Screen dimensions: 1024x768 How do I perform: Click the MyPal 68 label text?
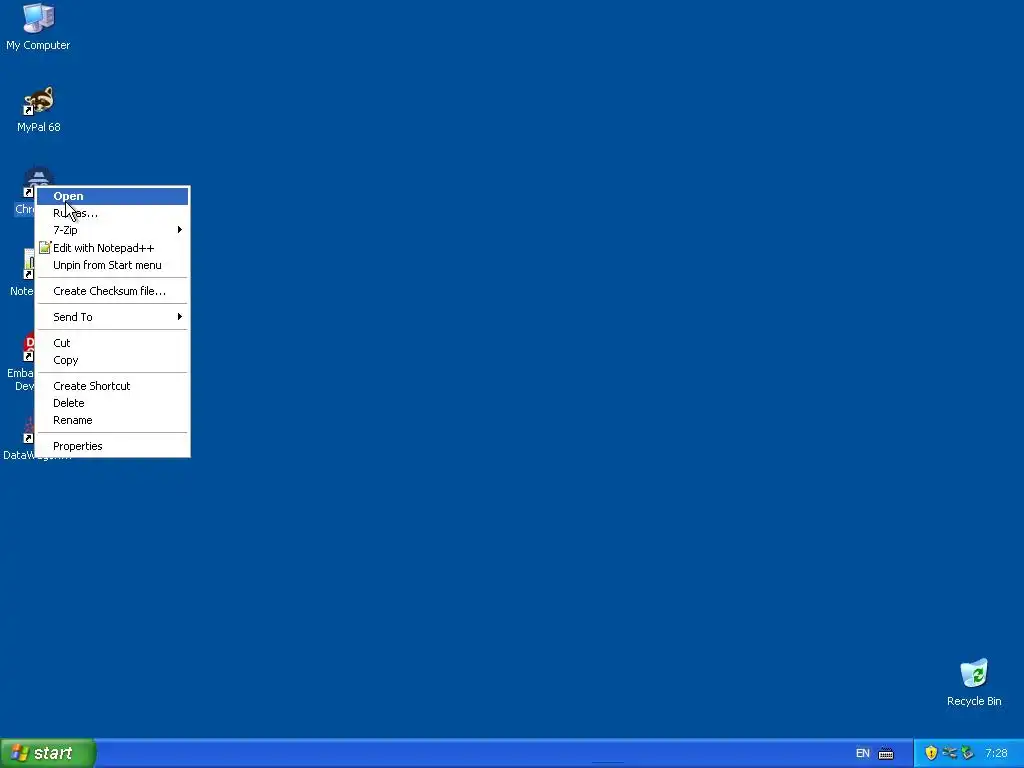coord(39,127)
